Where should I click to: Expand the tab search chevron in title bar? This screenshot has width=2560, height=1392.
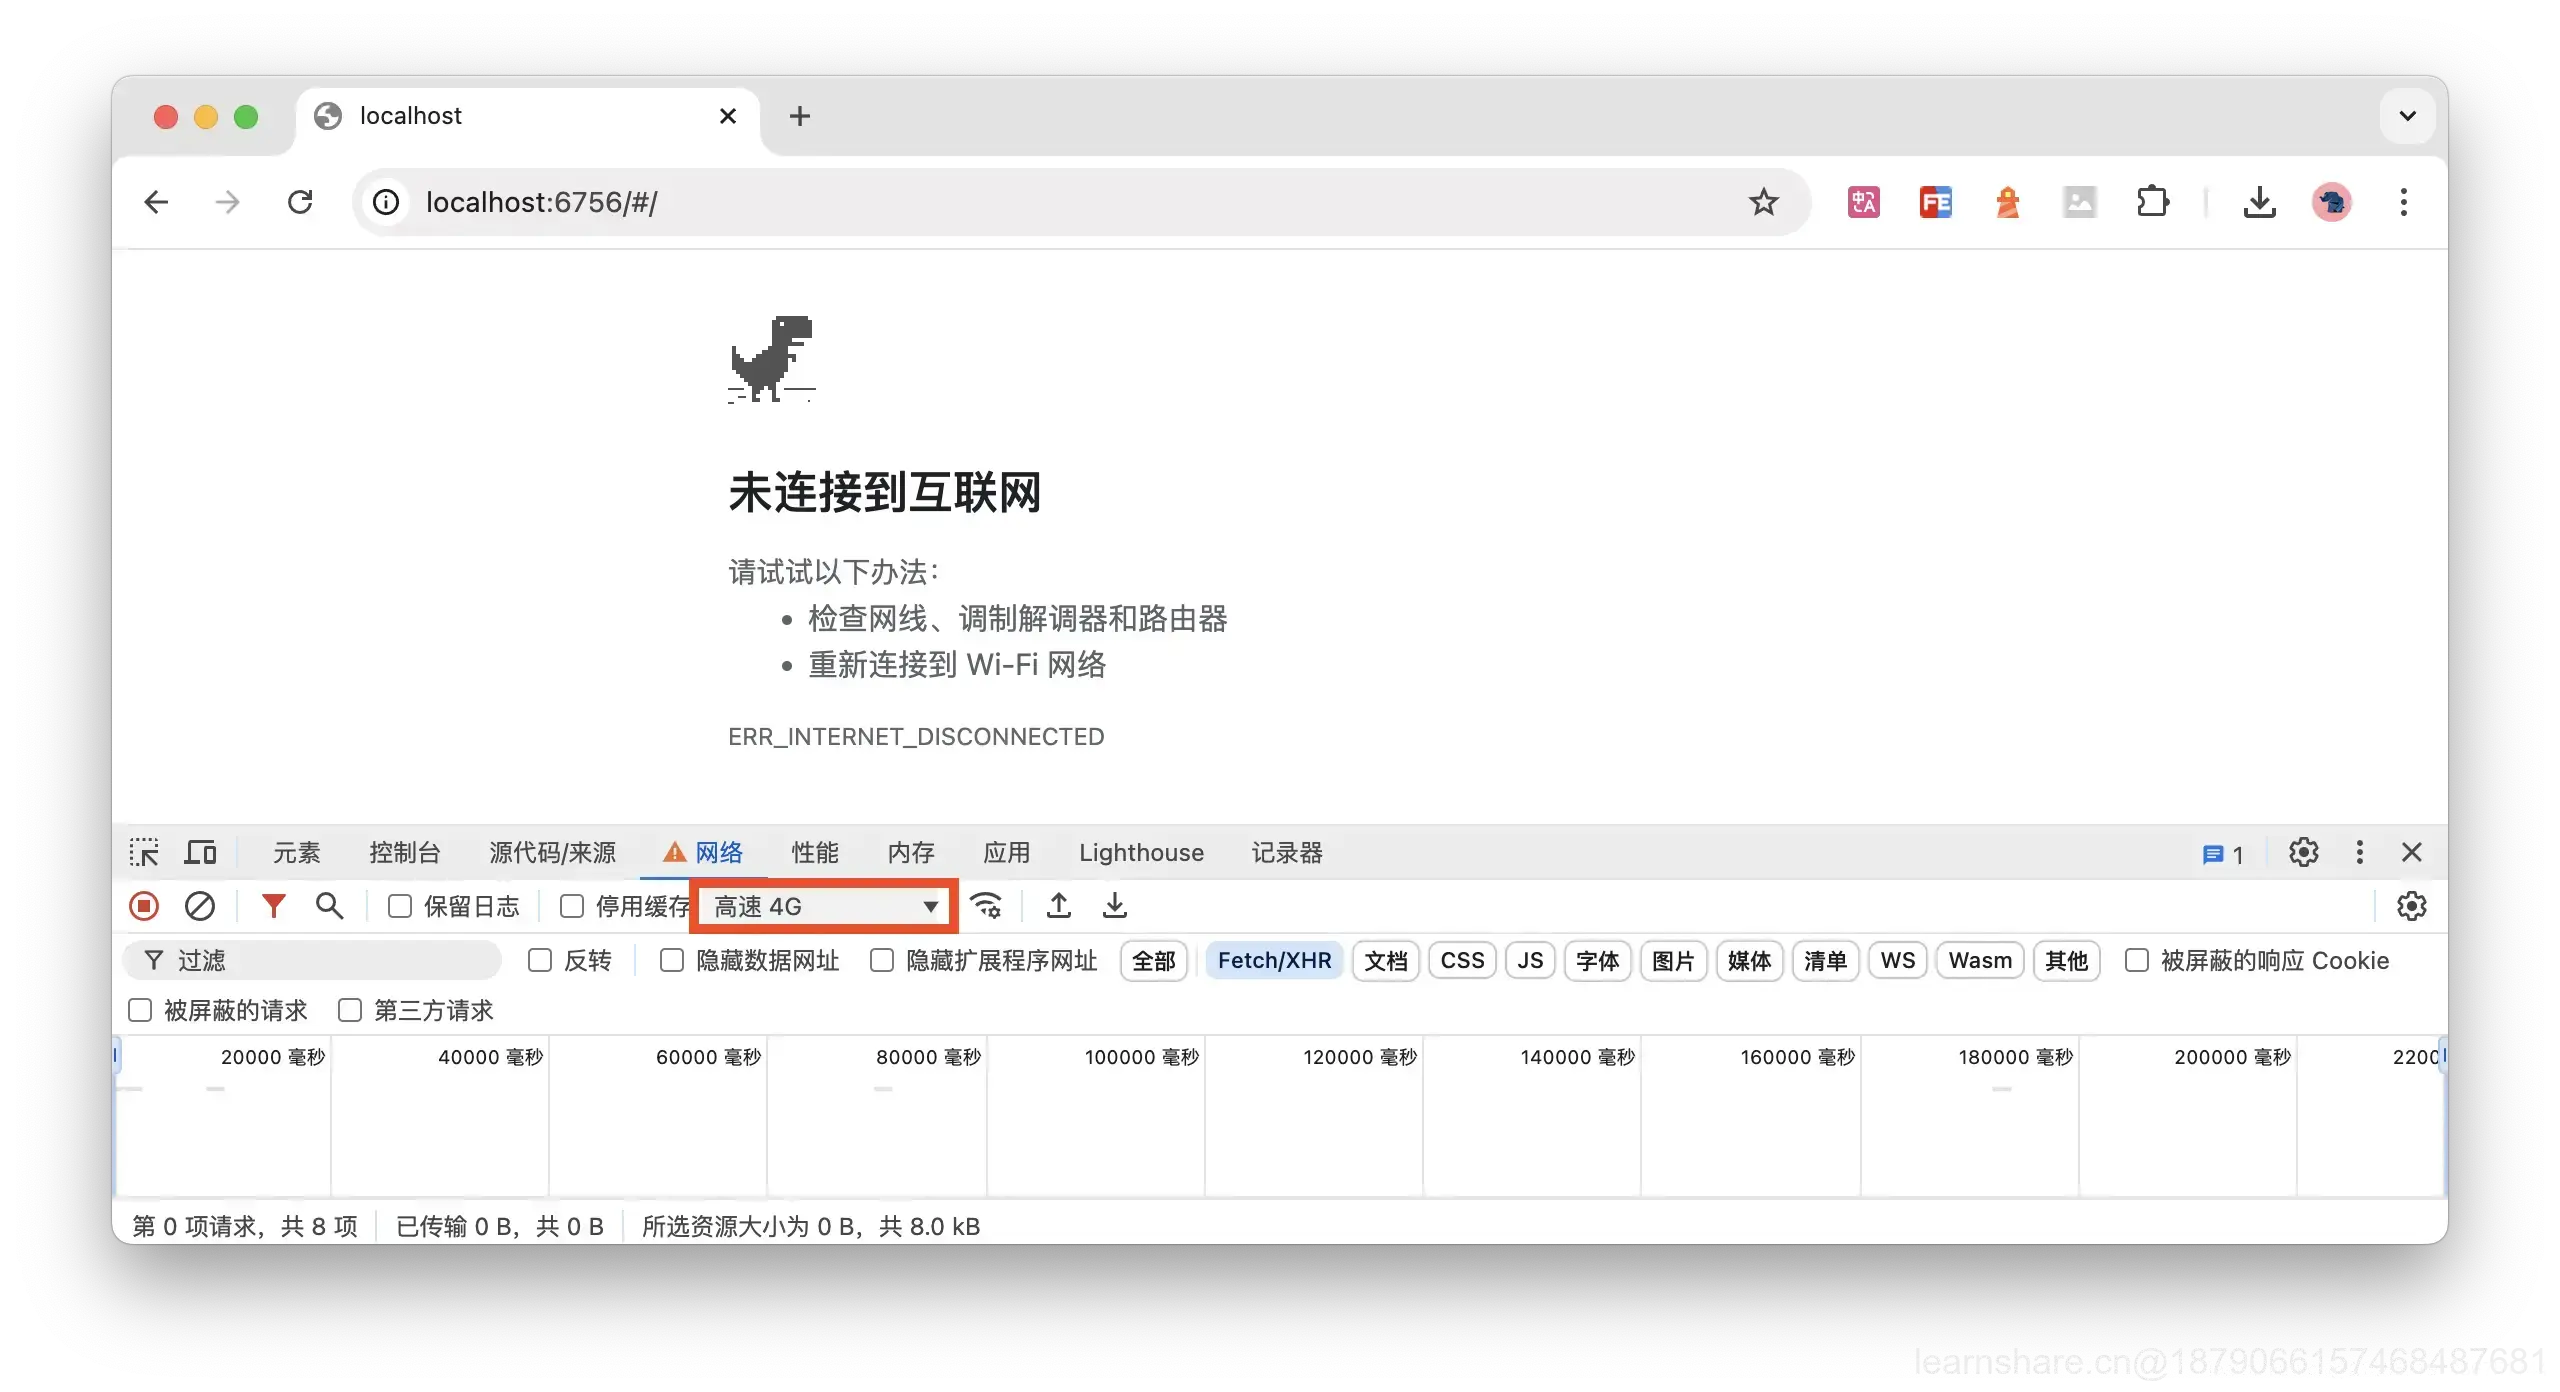(x=2408, y=116)
